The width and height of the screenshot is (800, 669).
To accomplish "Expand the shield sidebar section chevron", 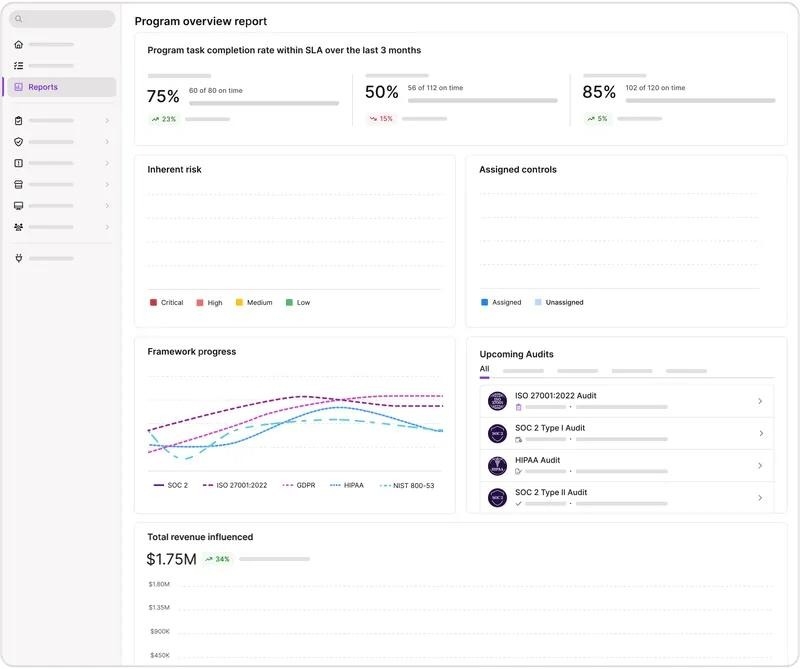I will pos(107,142).
